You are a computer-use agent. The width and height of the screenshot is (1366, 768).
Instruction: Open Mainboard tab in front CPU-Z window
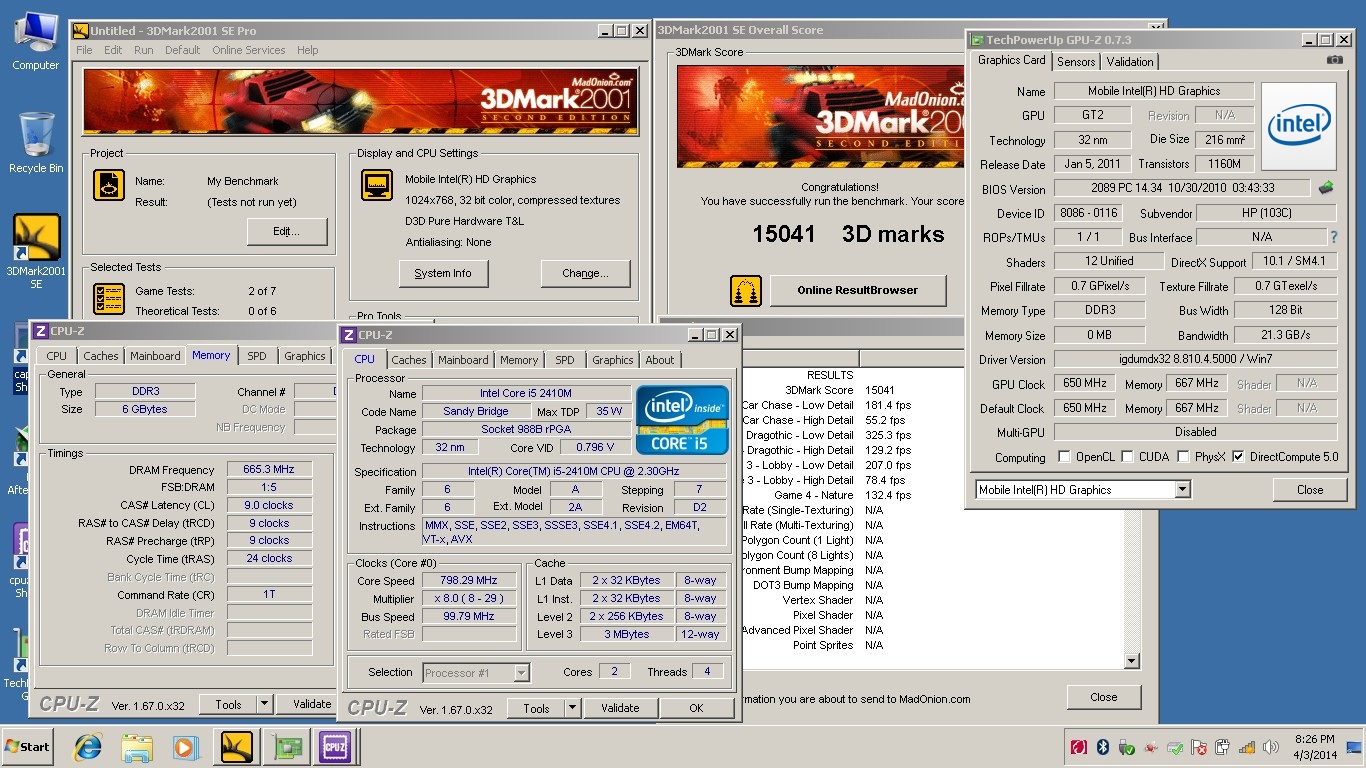pyautogui.click(x=463, y=360)
